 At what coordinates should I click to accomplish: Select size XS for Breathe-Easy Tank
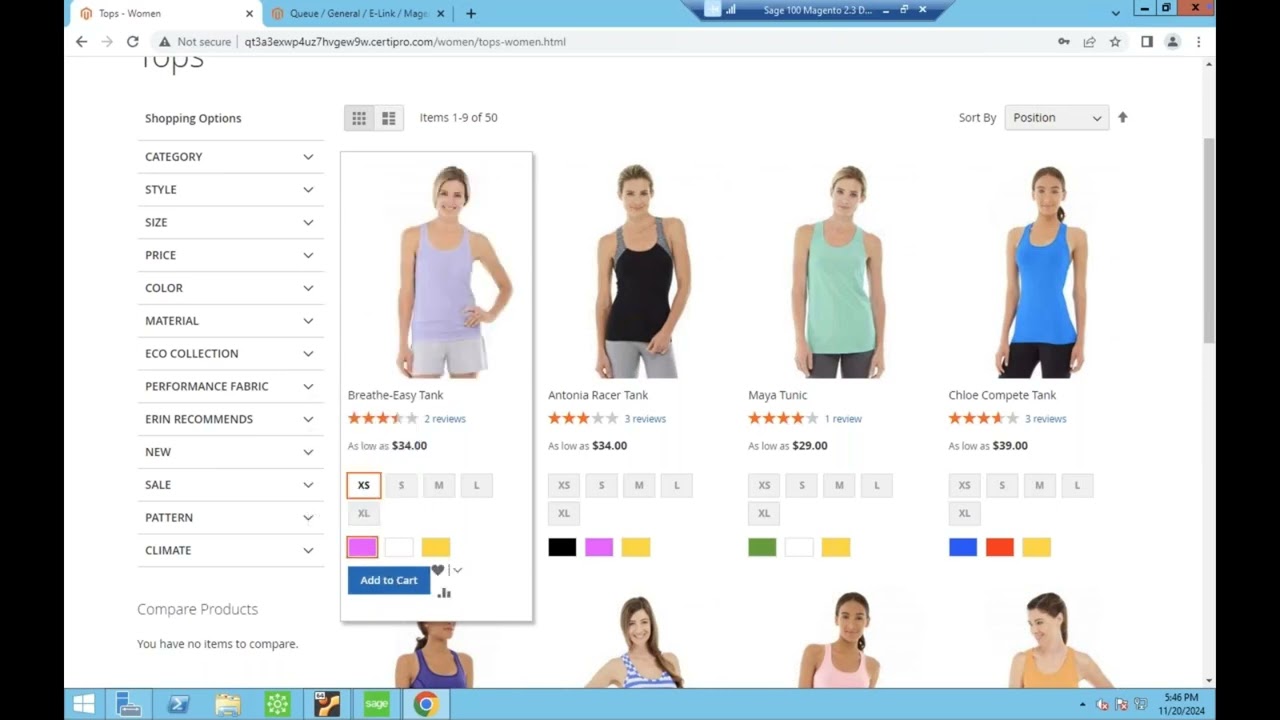pos(364,485)
